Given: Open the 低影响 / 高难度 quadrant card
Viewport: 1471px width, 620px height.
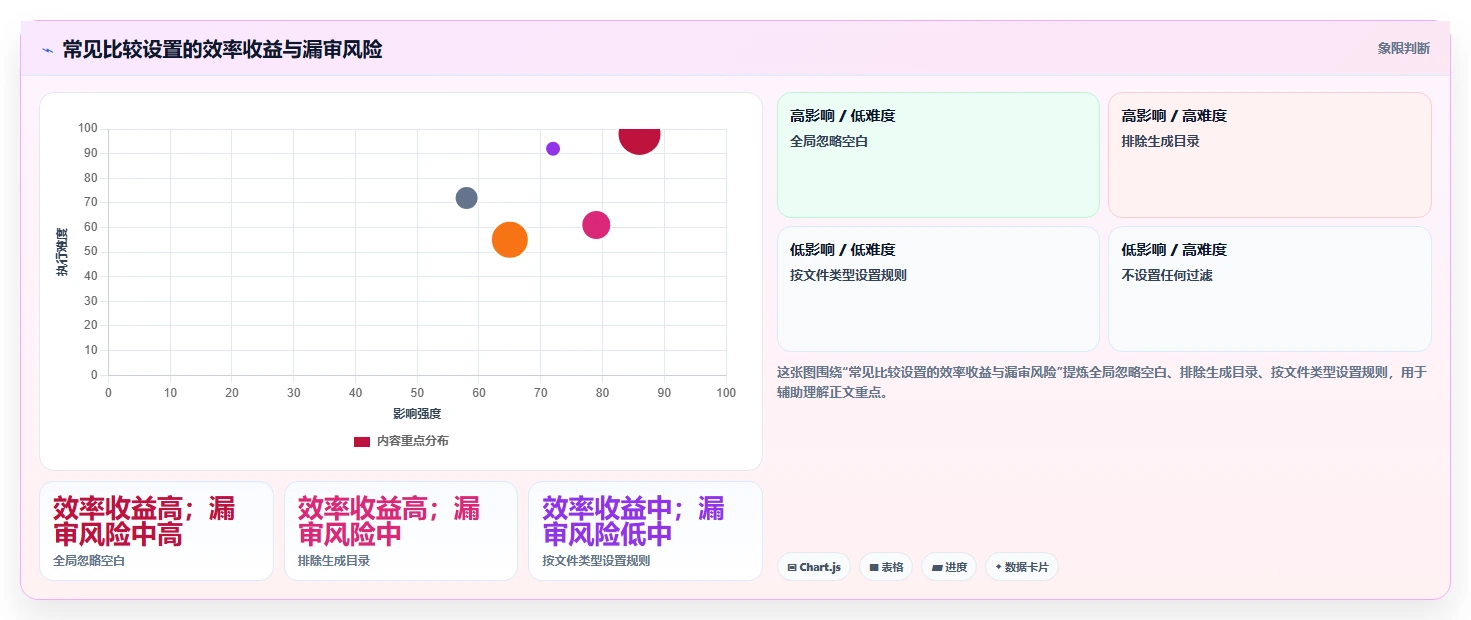Looking at the screenshot, I should click(1270, 289).
